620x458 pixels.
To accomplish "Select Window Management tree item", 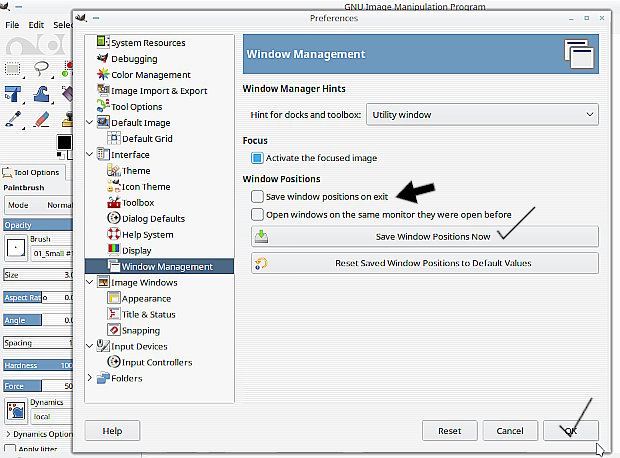I will pos(159,266).
